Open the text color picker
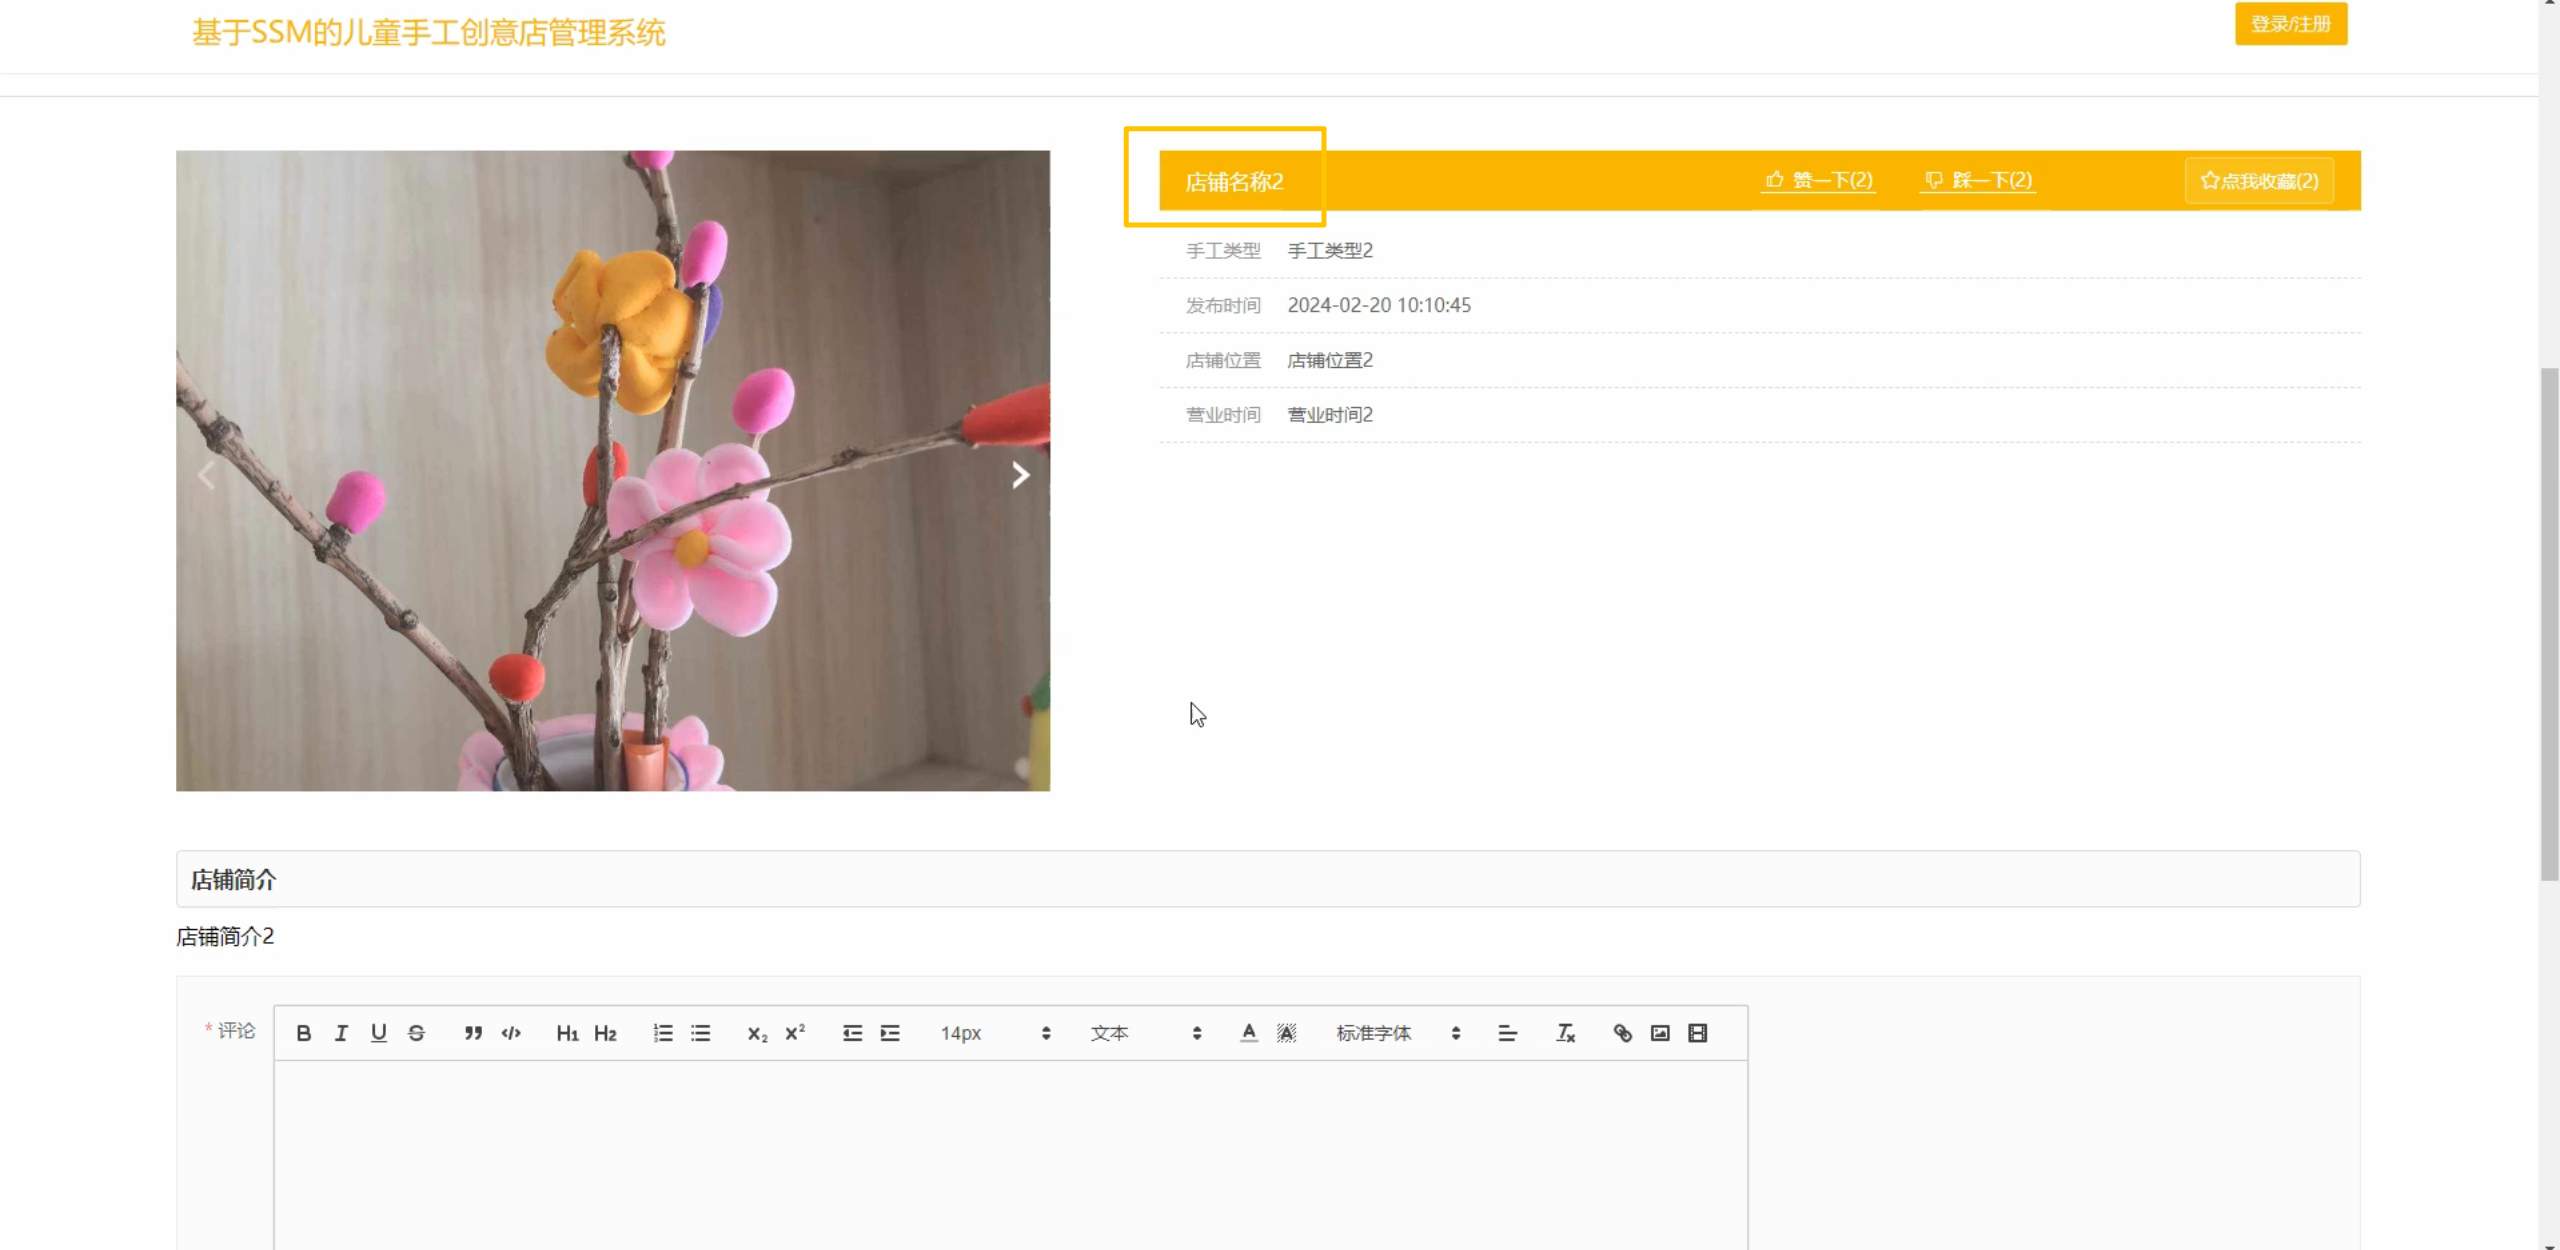The width and height of the screenshot is (2560, 1250). coord(1249,1033)
